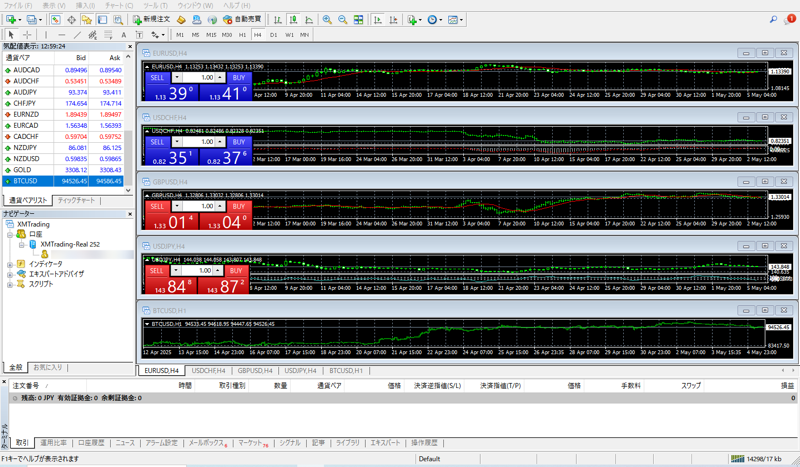Collapse the 口座 tree node
The height and width of the screenshot is (467, 800).
(10, 234)
